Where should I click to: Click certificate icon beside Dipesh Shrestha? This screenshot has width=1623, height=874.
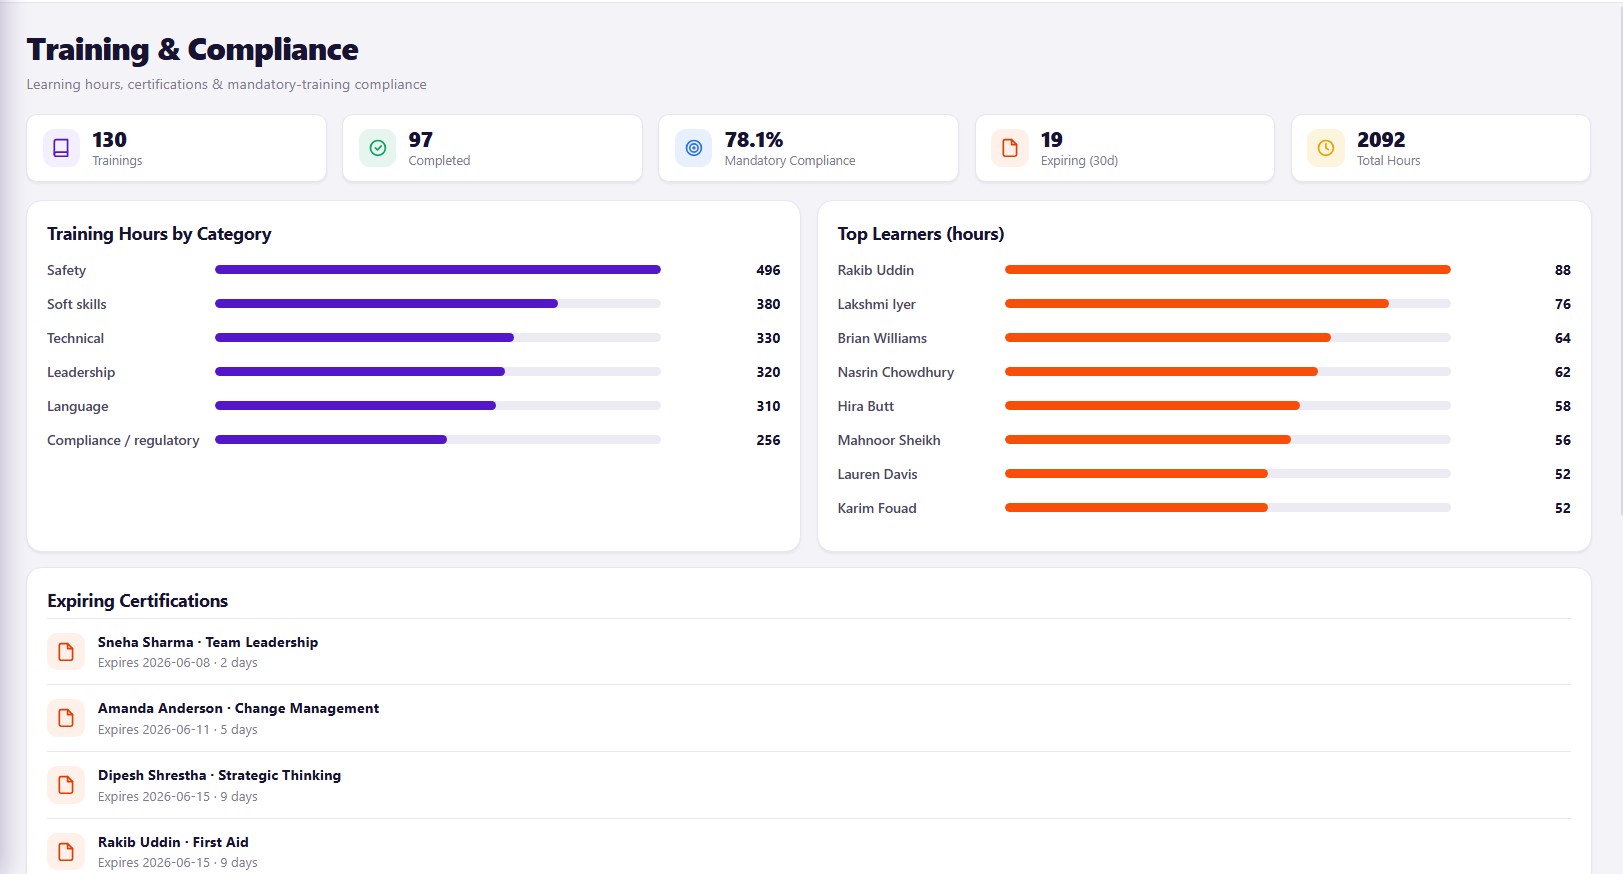click(66, 785)
